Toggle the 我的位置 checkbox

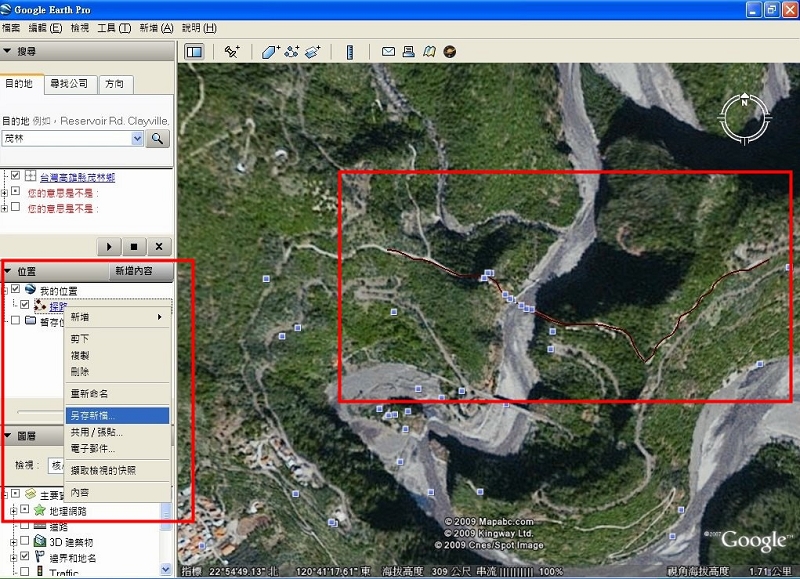pos(16,290)
